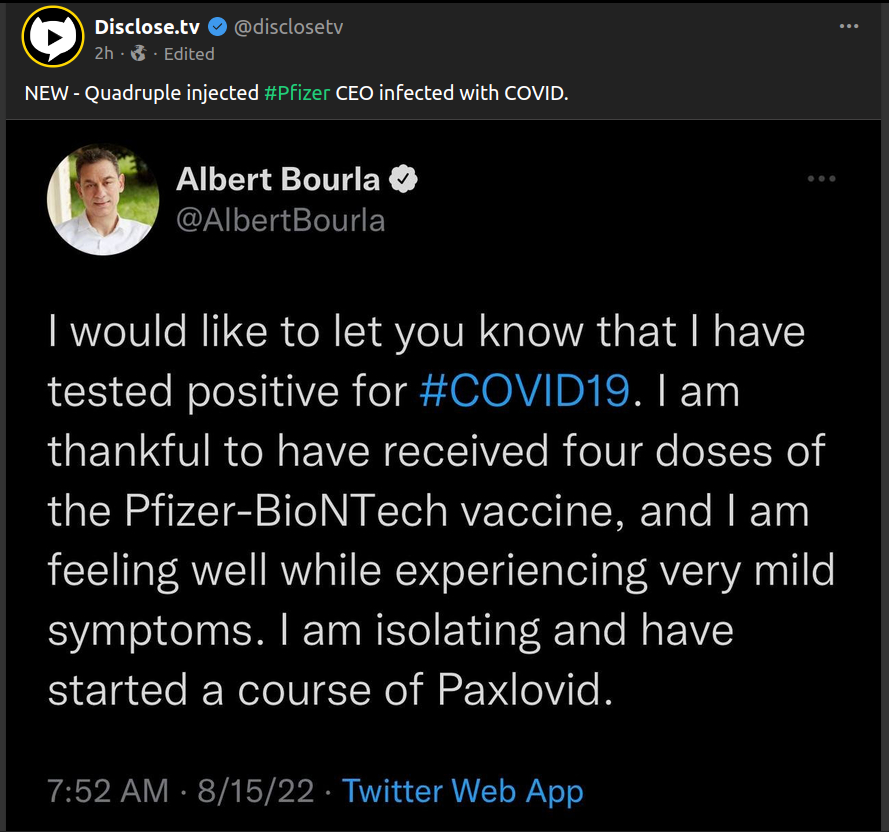Click the verified badge next to Albert Bourla

click(403, 179)
